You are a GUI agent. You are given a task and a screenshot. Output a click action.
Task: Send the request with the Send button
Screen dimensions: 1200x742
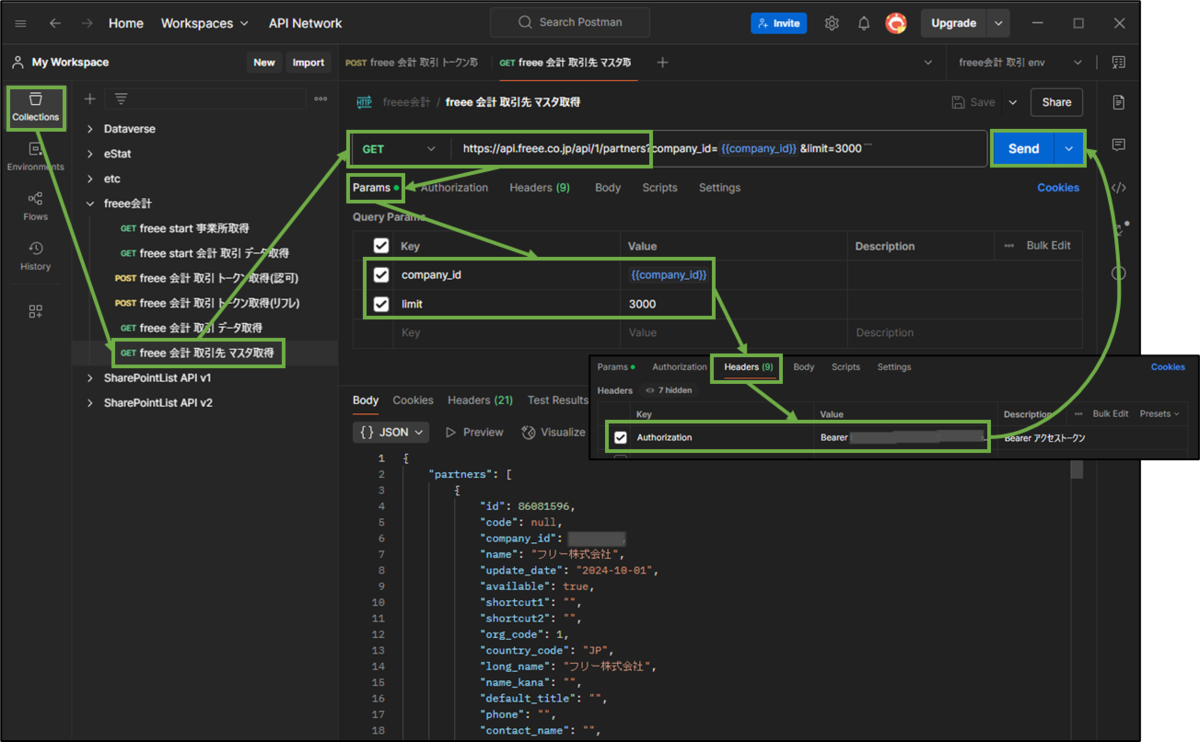click(1023, 148)
